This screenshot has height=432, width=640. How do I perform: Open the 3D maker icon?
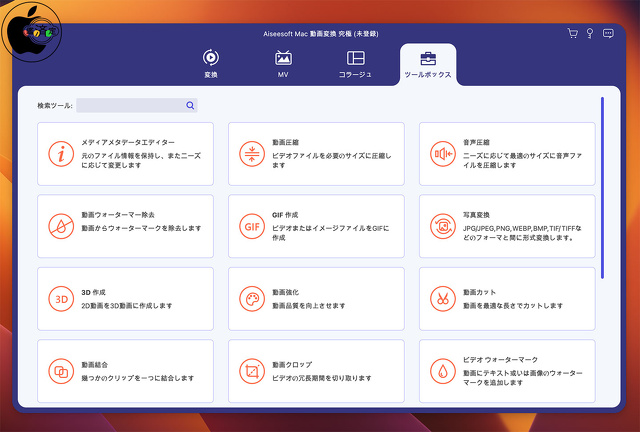pos(61,299)
